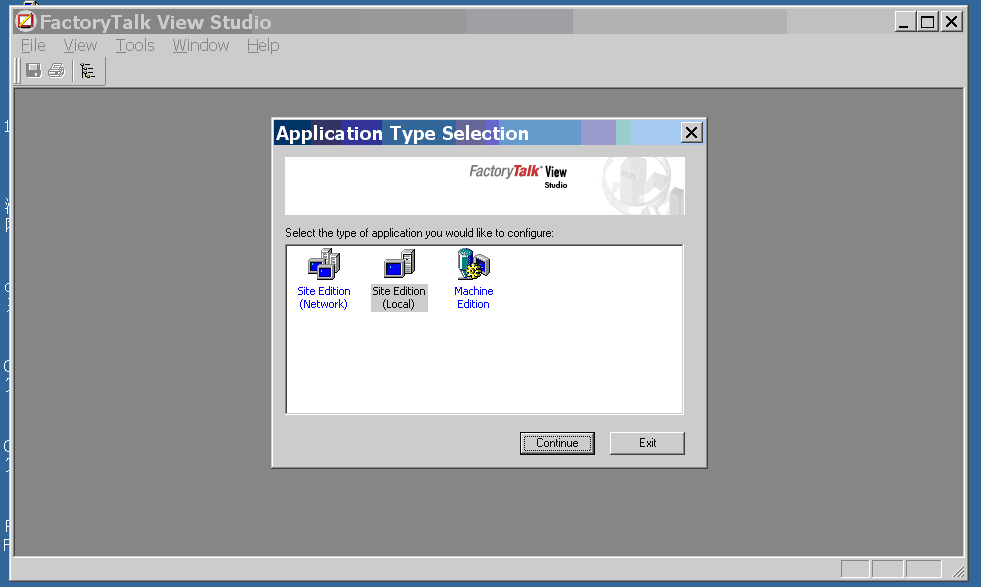
Task: Click the FactoryTalk View Studio title icon
Action: 26,22
